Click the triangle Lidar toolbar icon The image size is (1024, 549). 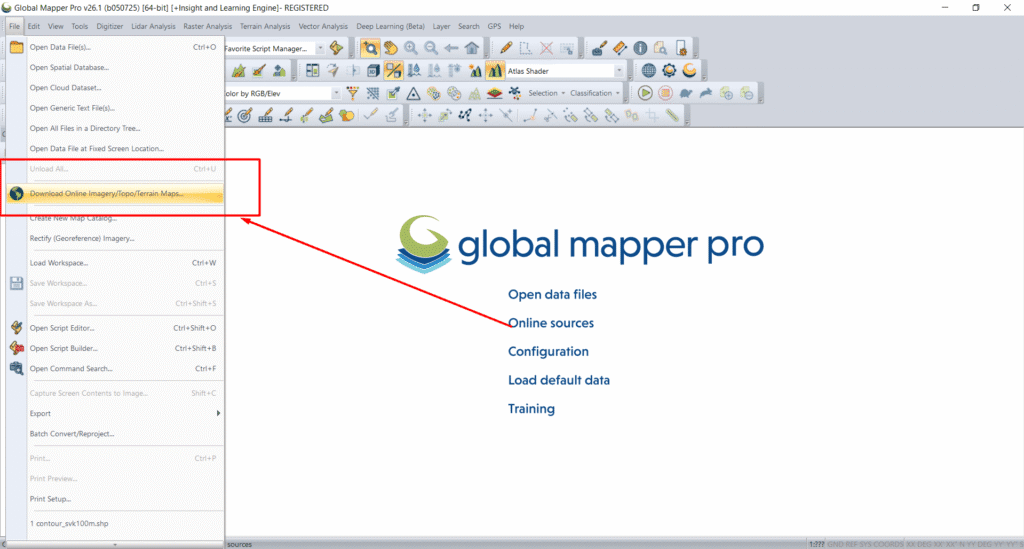(413, 93)
